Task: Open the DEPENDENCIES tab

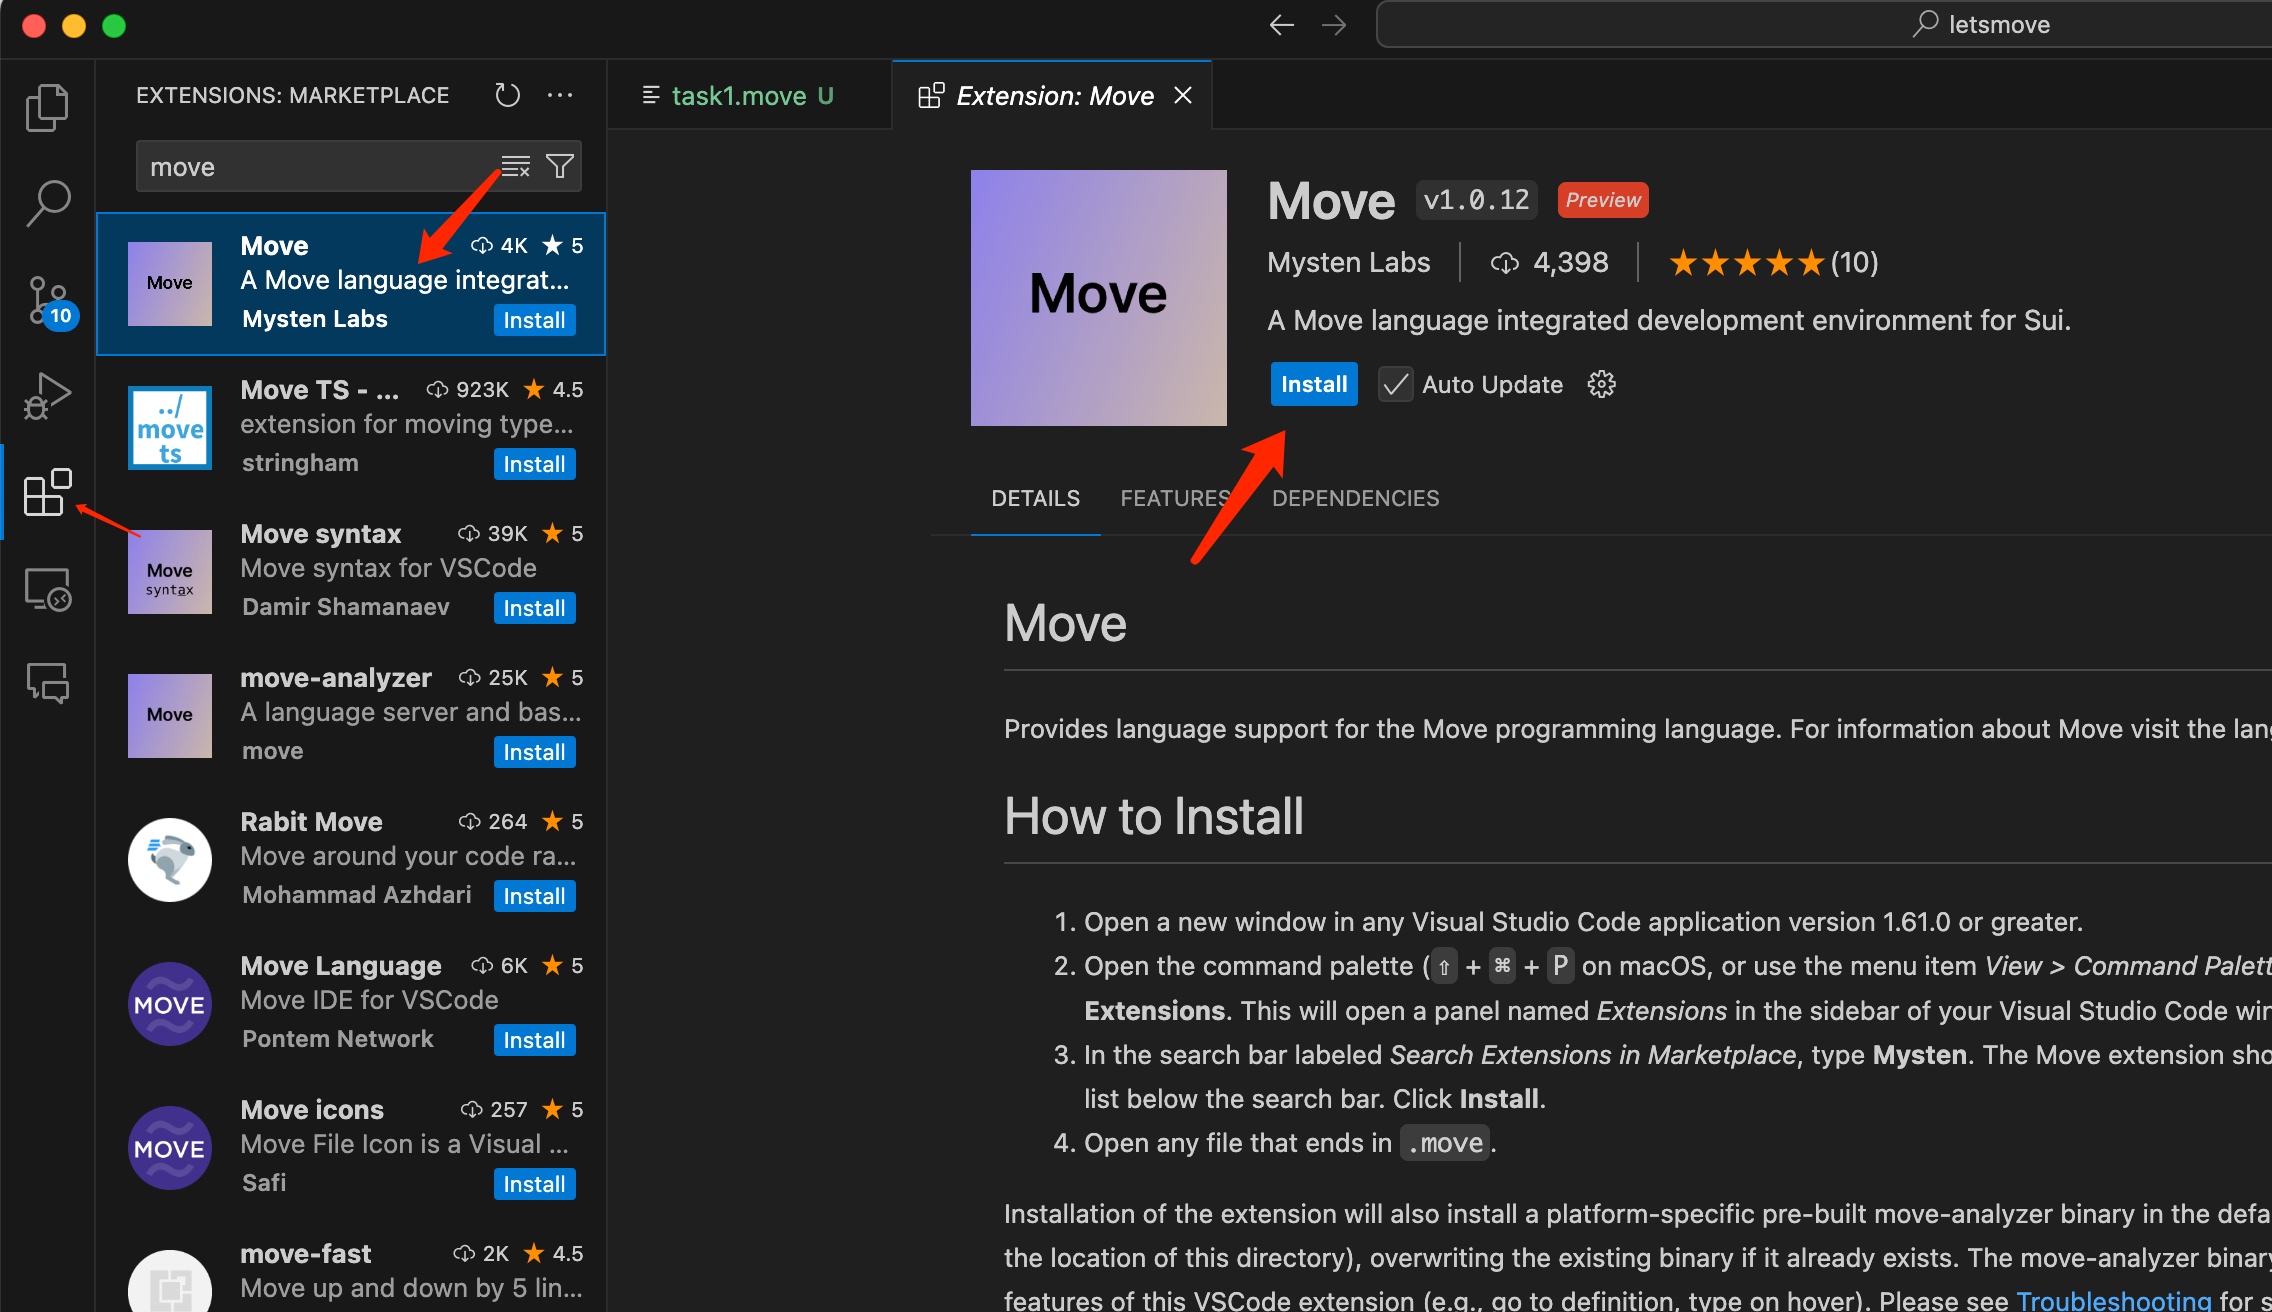Action: [1355, 498]
